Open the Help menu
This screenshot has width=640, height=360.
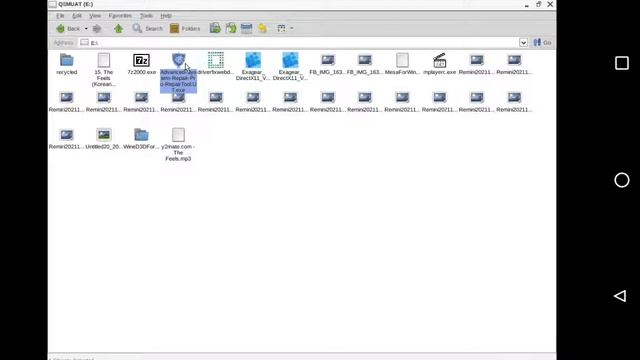tap(166, 16)
